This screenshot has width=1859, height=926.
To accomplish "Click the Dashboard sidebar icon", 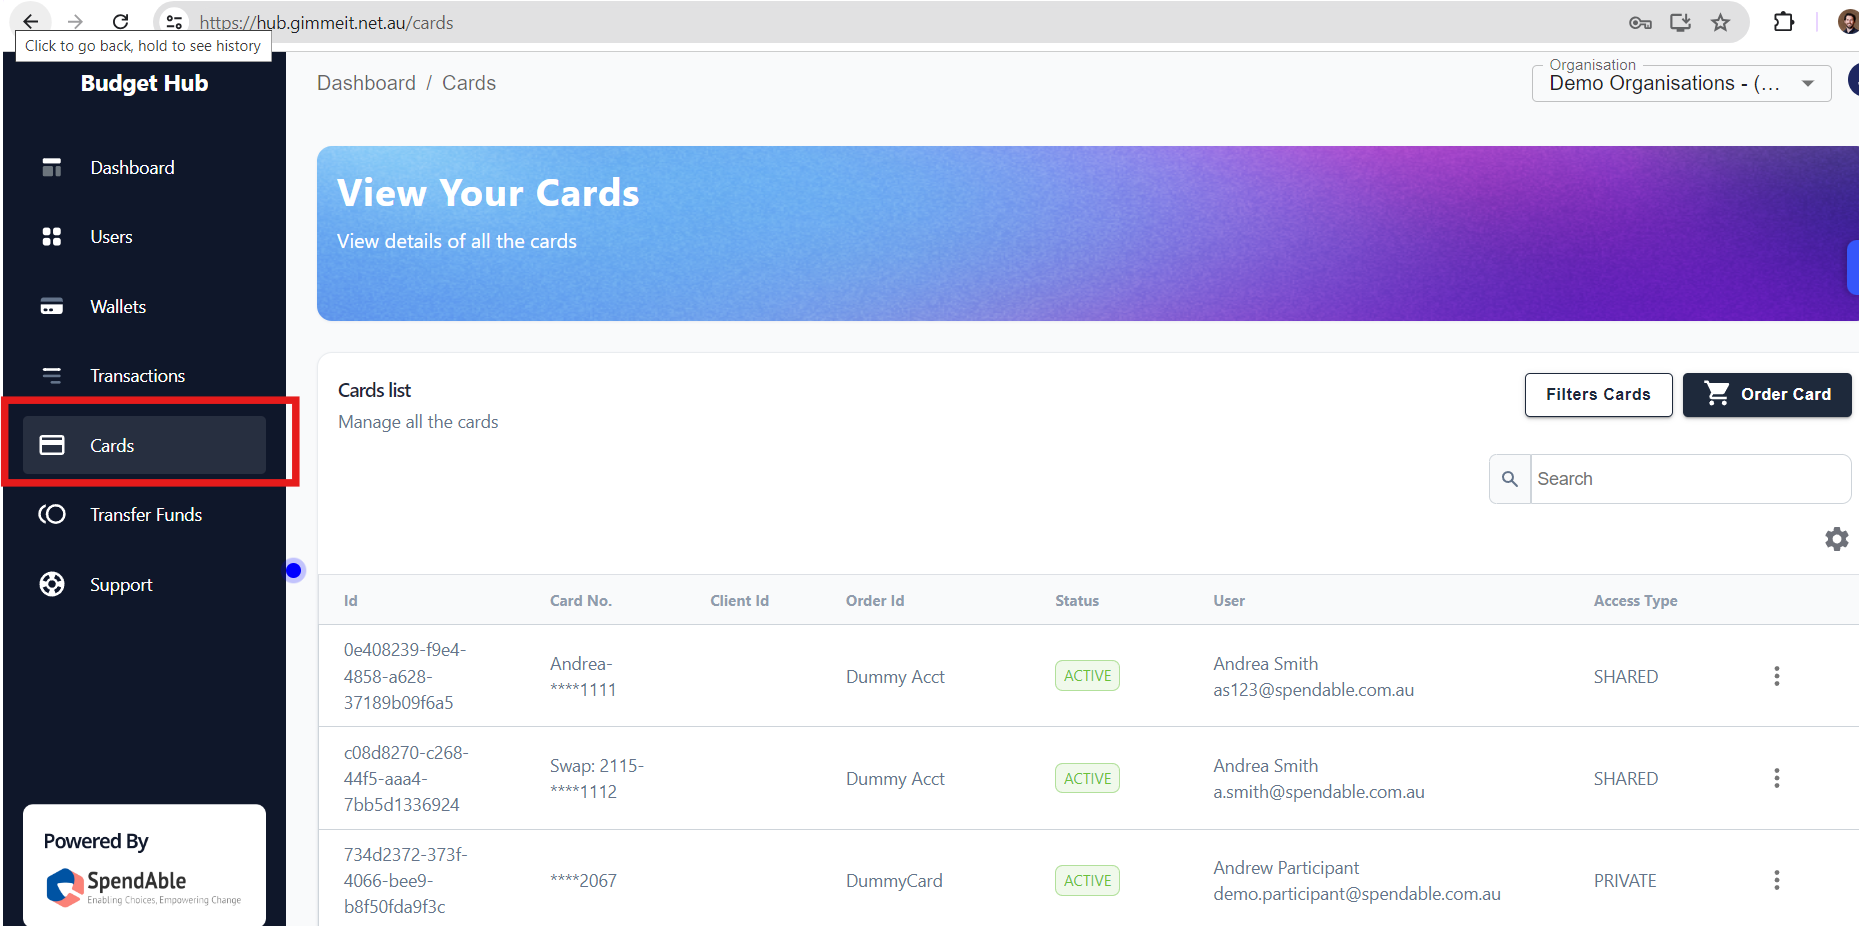I will click(52, 168).
